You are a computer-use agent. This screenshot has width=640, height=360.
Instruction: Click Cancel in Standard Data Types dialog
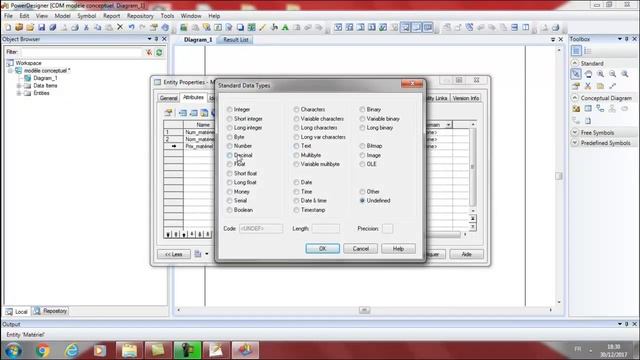pyautogui.click(x=360, y=249)
